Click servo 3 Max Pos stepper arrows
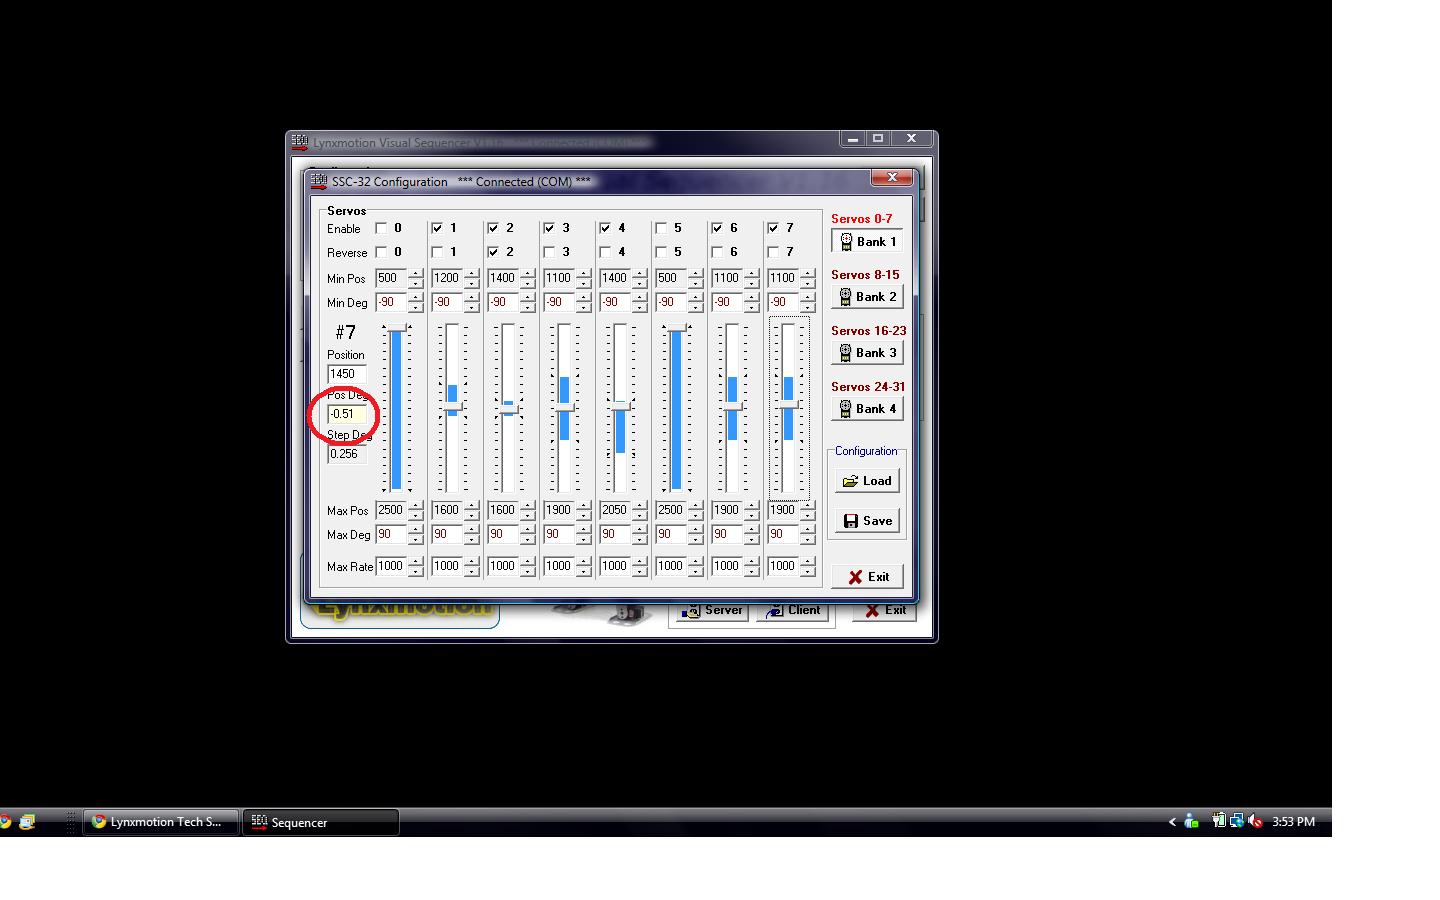The height and width of the screenshot is (900, 1440). (583, 510)
